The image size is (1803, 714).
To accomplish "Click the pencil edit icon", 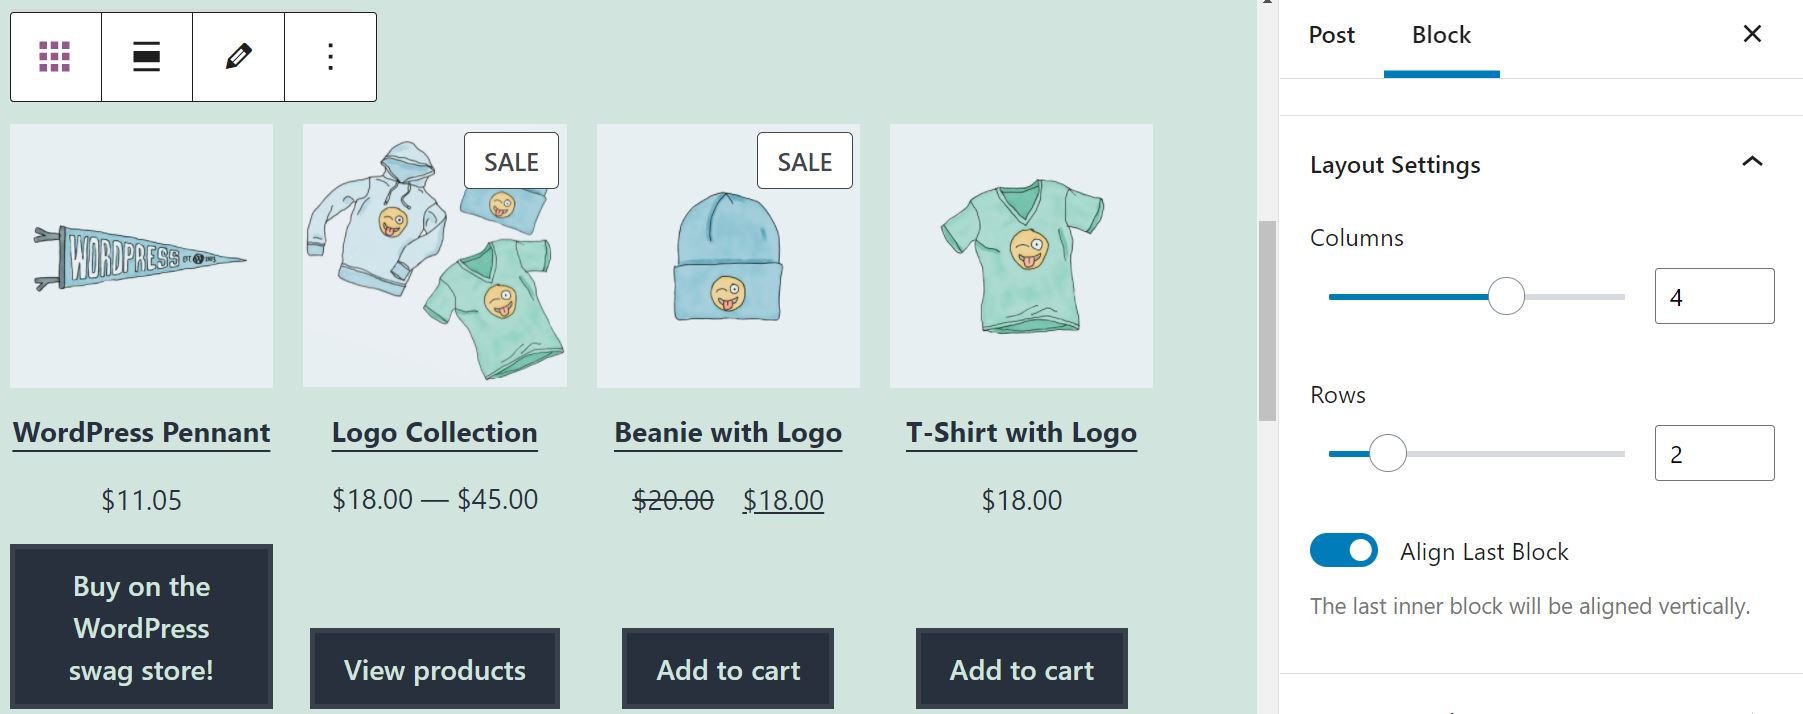I will pyautogui.click(x=238, y=57).
